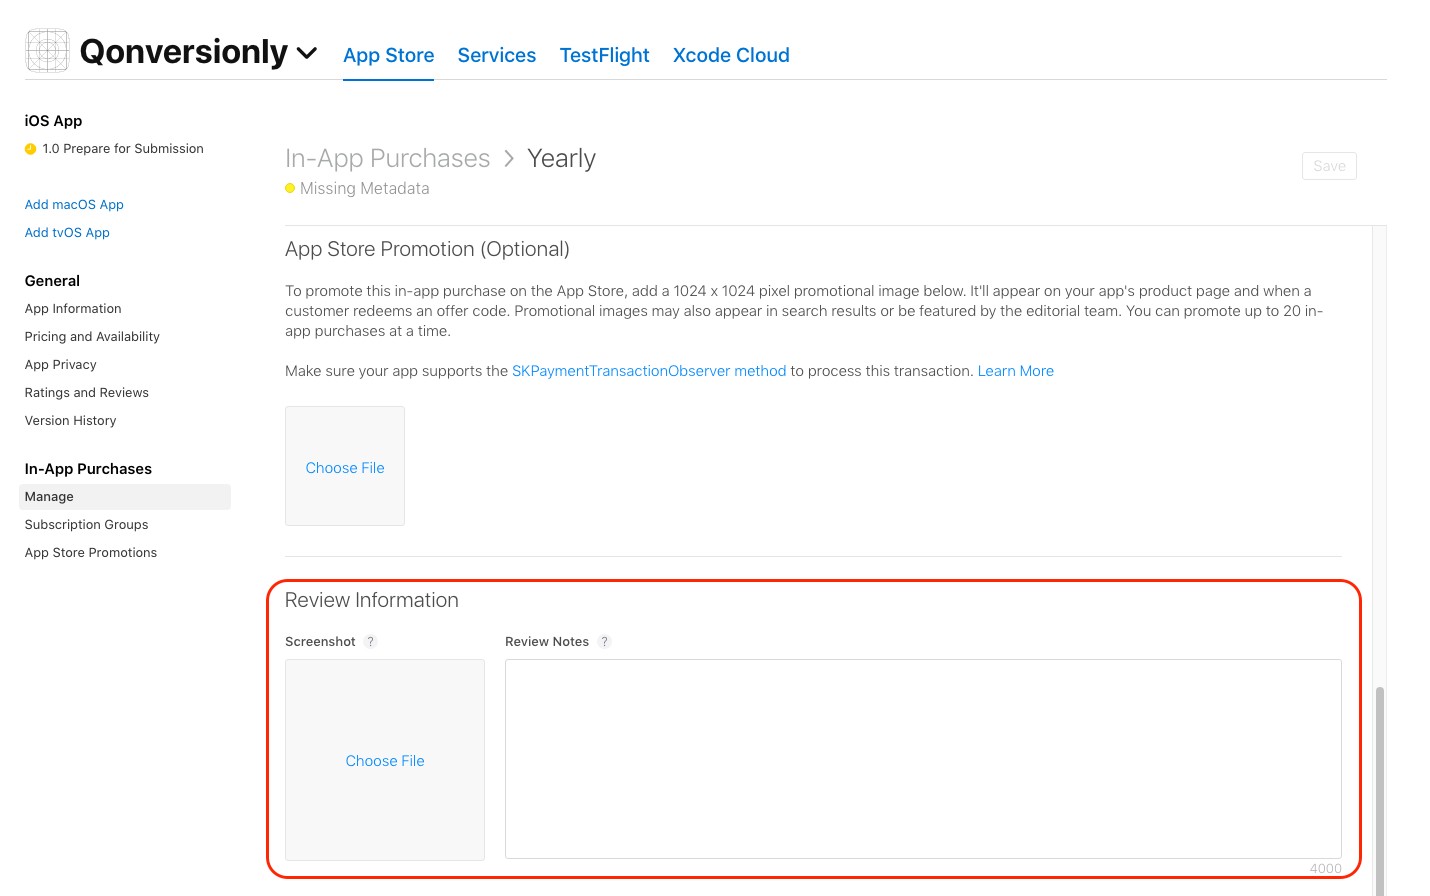This screenshot has height=896, width=1430.
Task: Open Pricing and Availability settings
Action: tap(91, 336)
